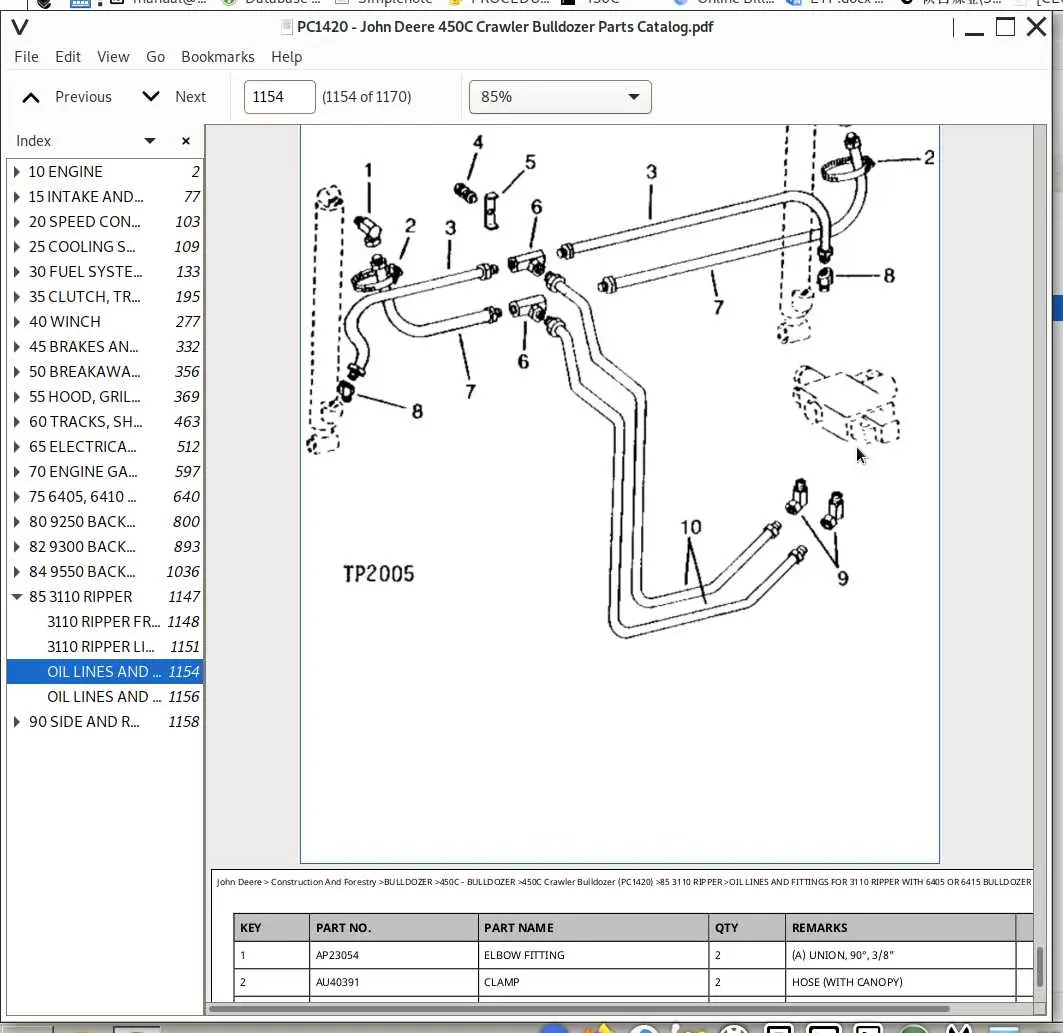Select the 85 3110 RIPPER bookmark
The height and width of the screenshot is (1033, 1063).
tap(105, 597)
